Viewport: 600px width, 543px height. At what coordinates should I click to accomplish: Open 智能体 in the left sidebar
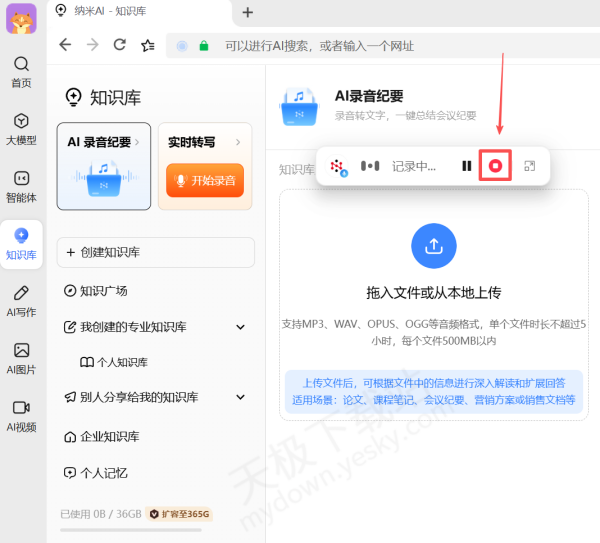pyautogui.click(x=21, y=186)
